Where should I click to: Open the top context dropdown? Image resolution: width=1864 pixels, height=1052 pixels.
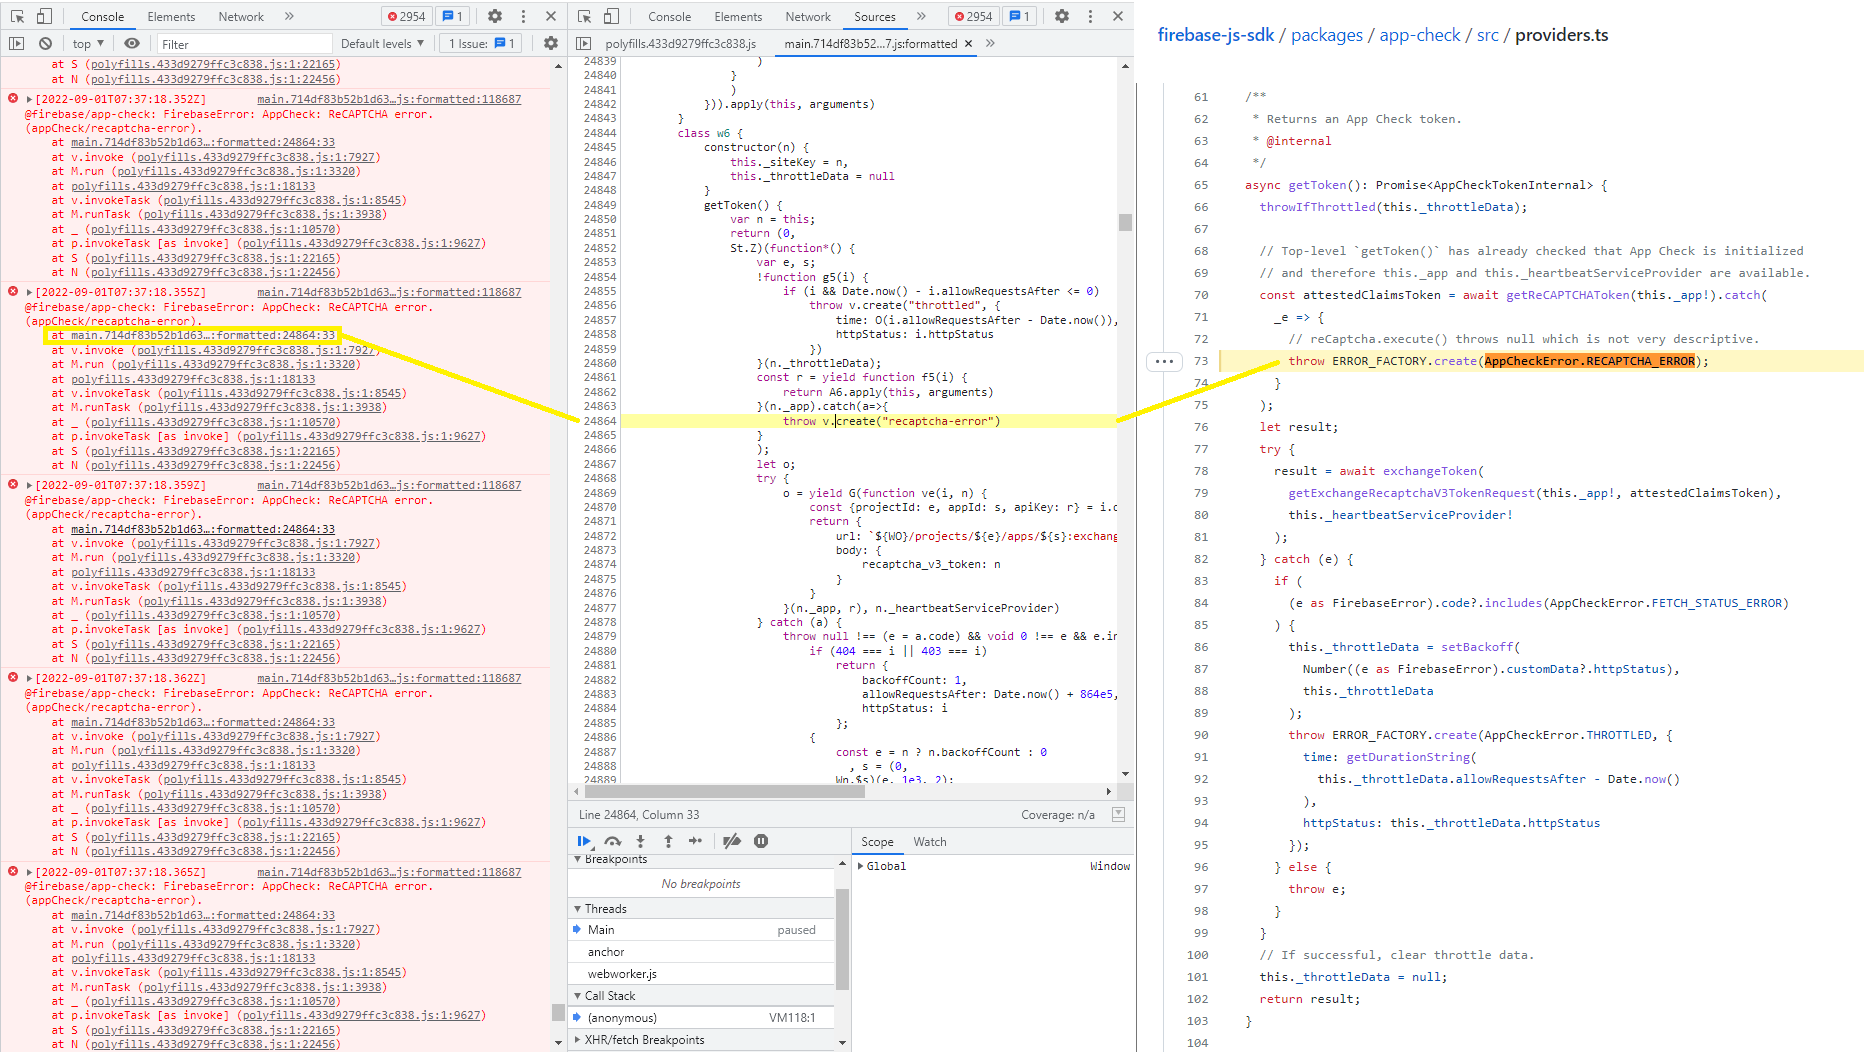click(88, 43)
